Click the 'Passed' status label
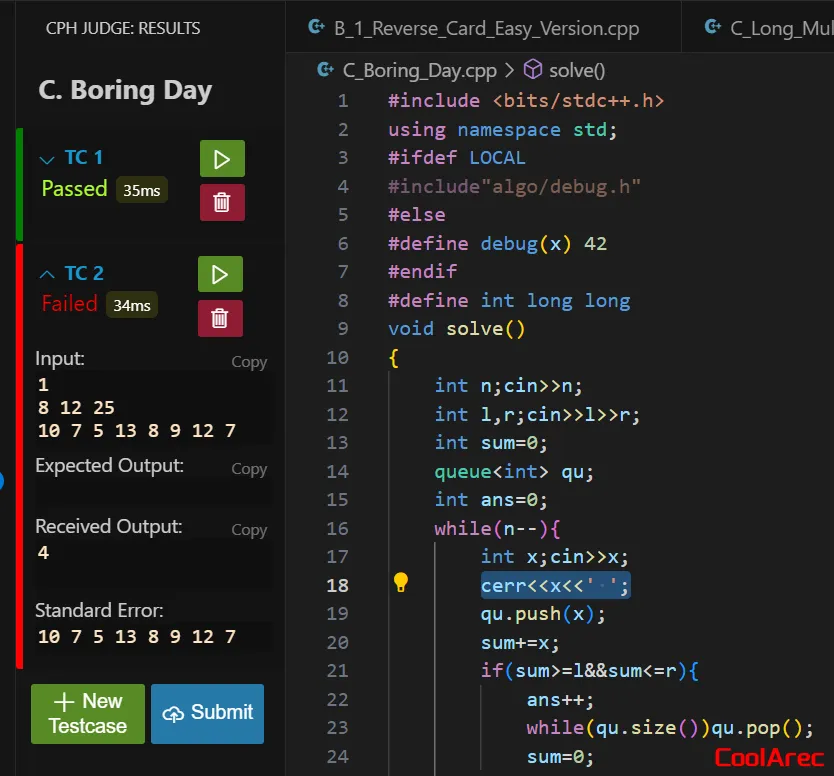The width and height of the screenshot is (834, 776). [x=74, y=189]
